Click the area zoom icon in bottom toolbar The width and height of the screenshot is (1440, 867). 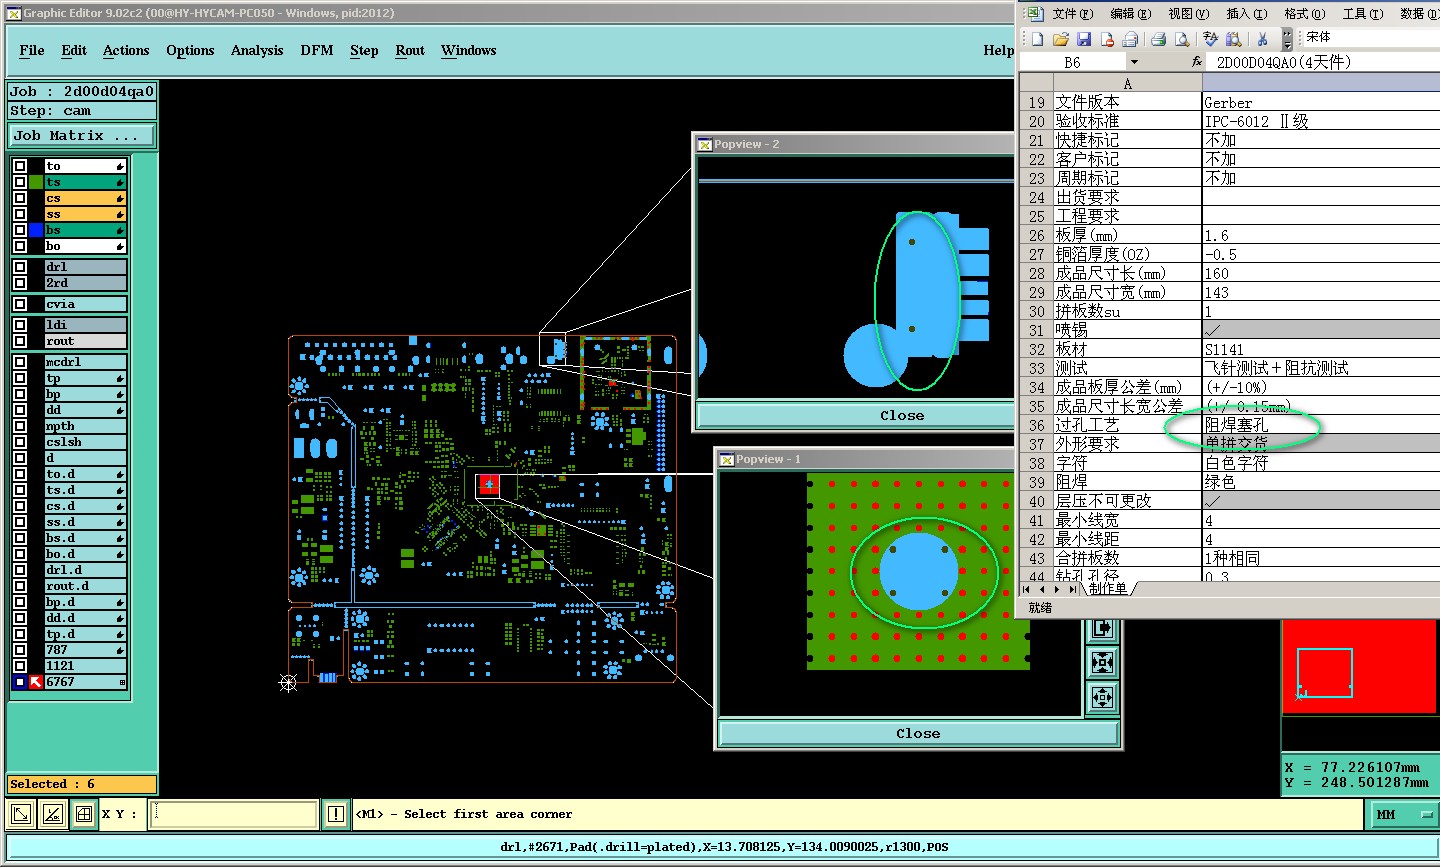[21, 814]
